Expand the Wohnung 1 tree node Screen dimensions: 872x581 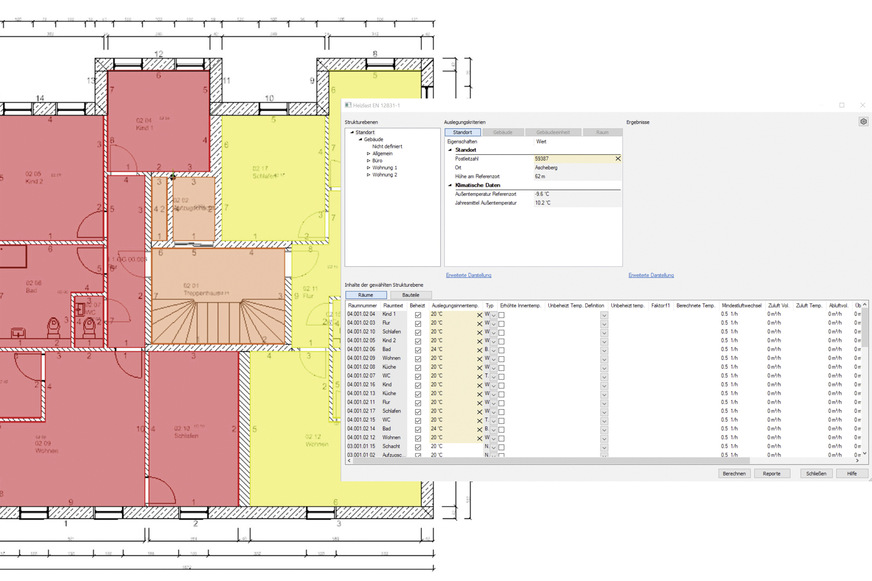click(x=368, y=167)
